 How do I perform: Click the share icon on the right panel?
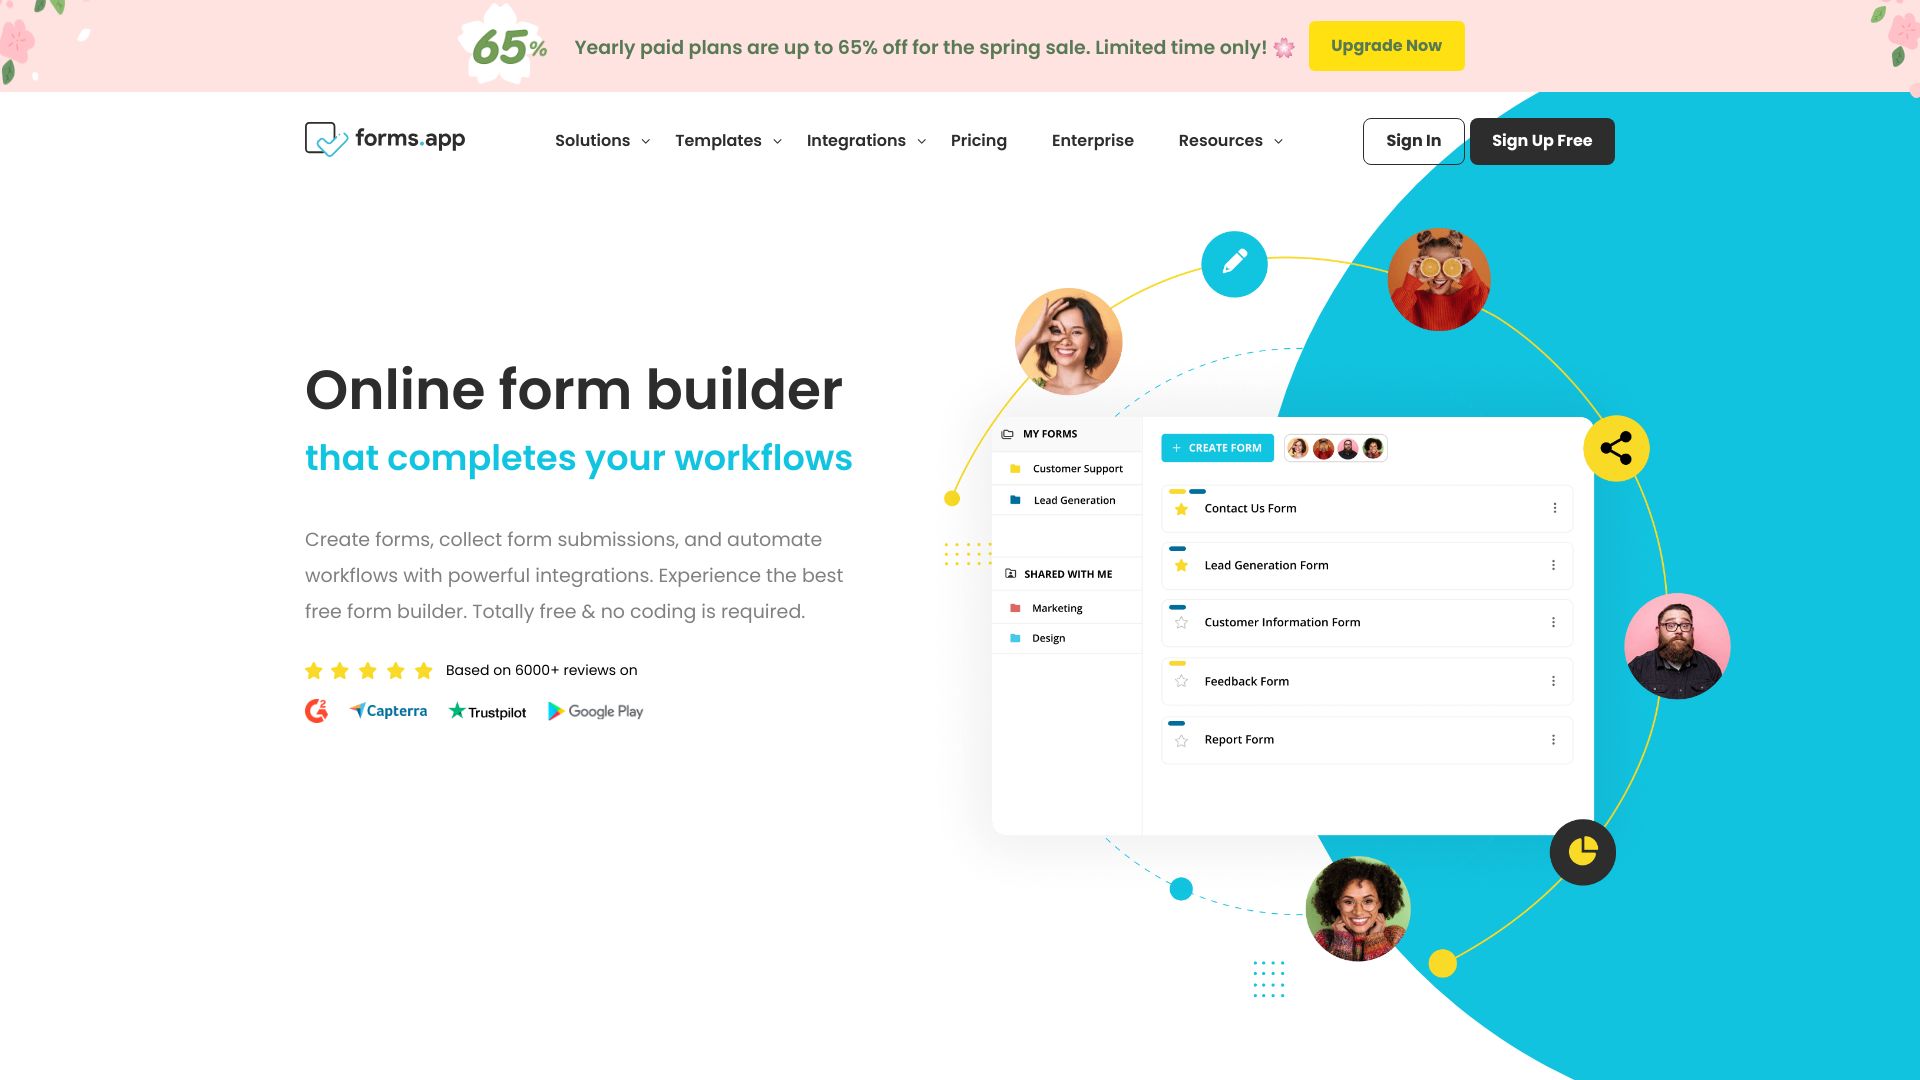tap(1615, 446)
